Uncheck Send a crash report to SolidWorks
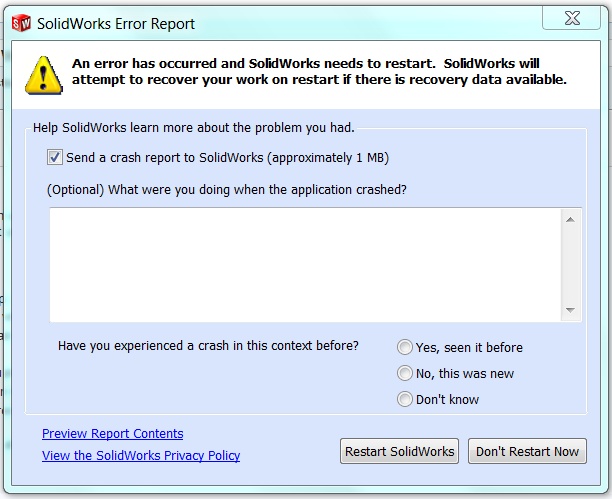This screenshot has height=499, width=612. (55, 157)
